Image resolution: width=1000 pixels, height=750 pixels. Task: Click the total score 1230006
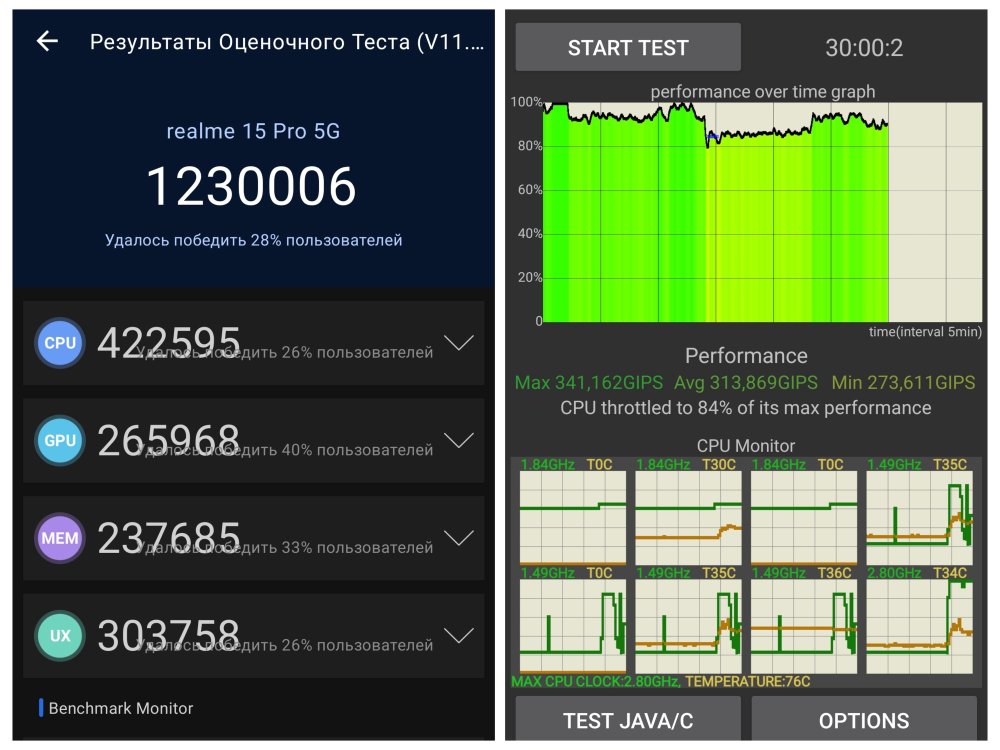tap(251, 187)
